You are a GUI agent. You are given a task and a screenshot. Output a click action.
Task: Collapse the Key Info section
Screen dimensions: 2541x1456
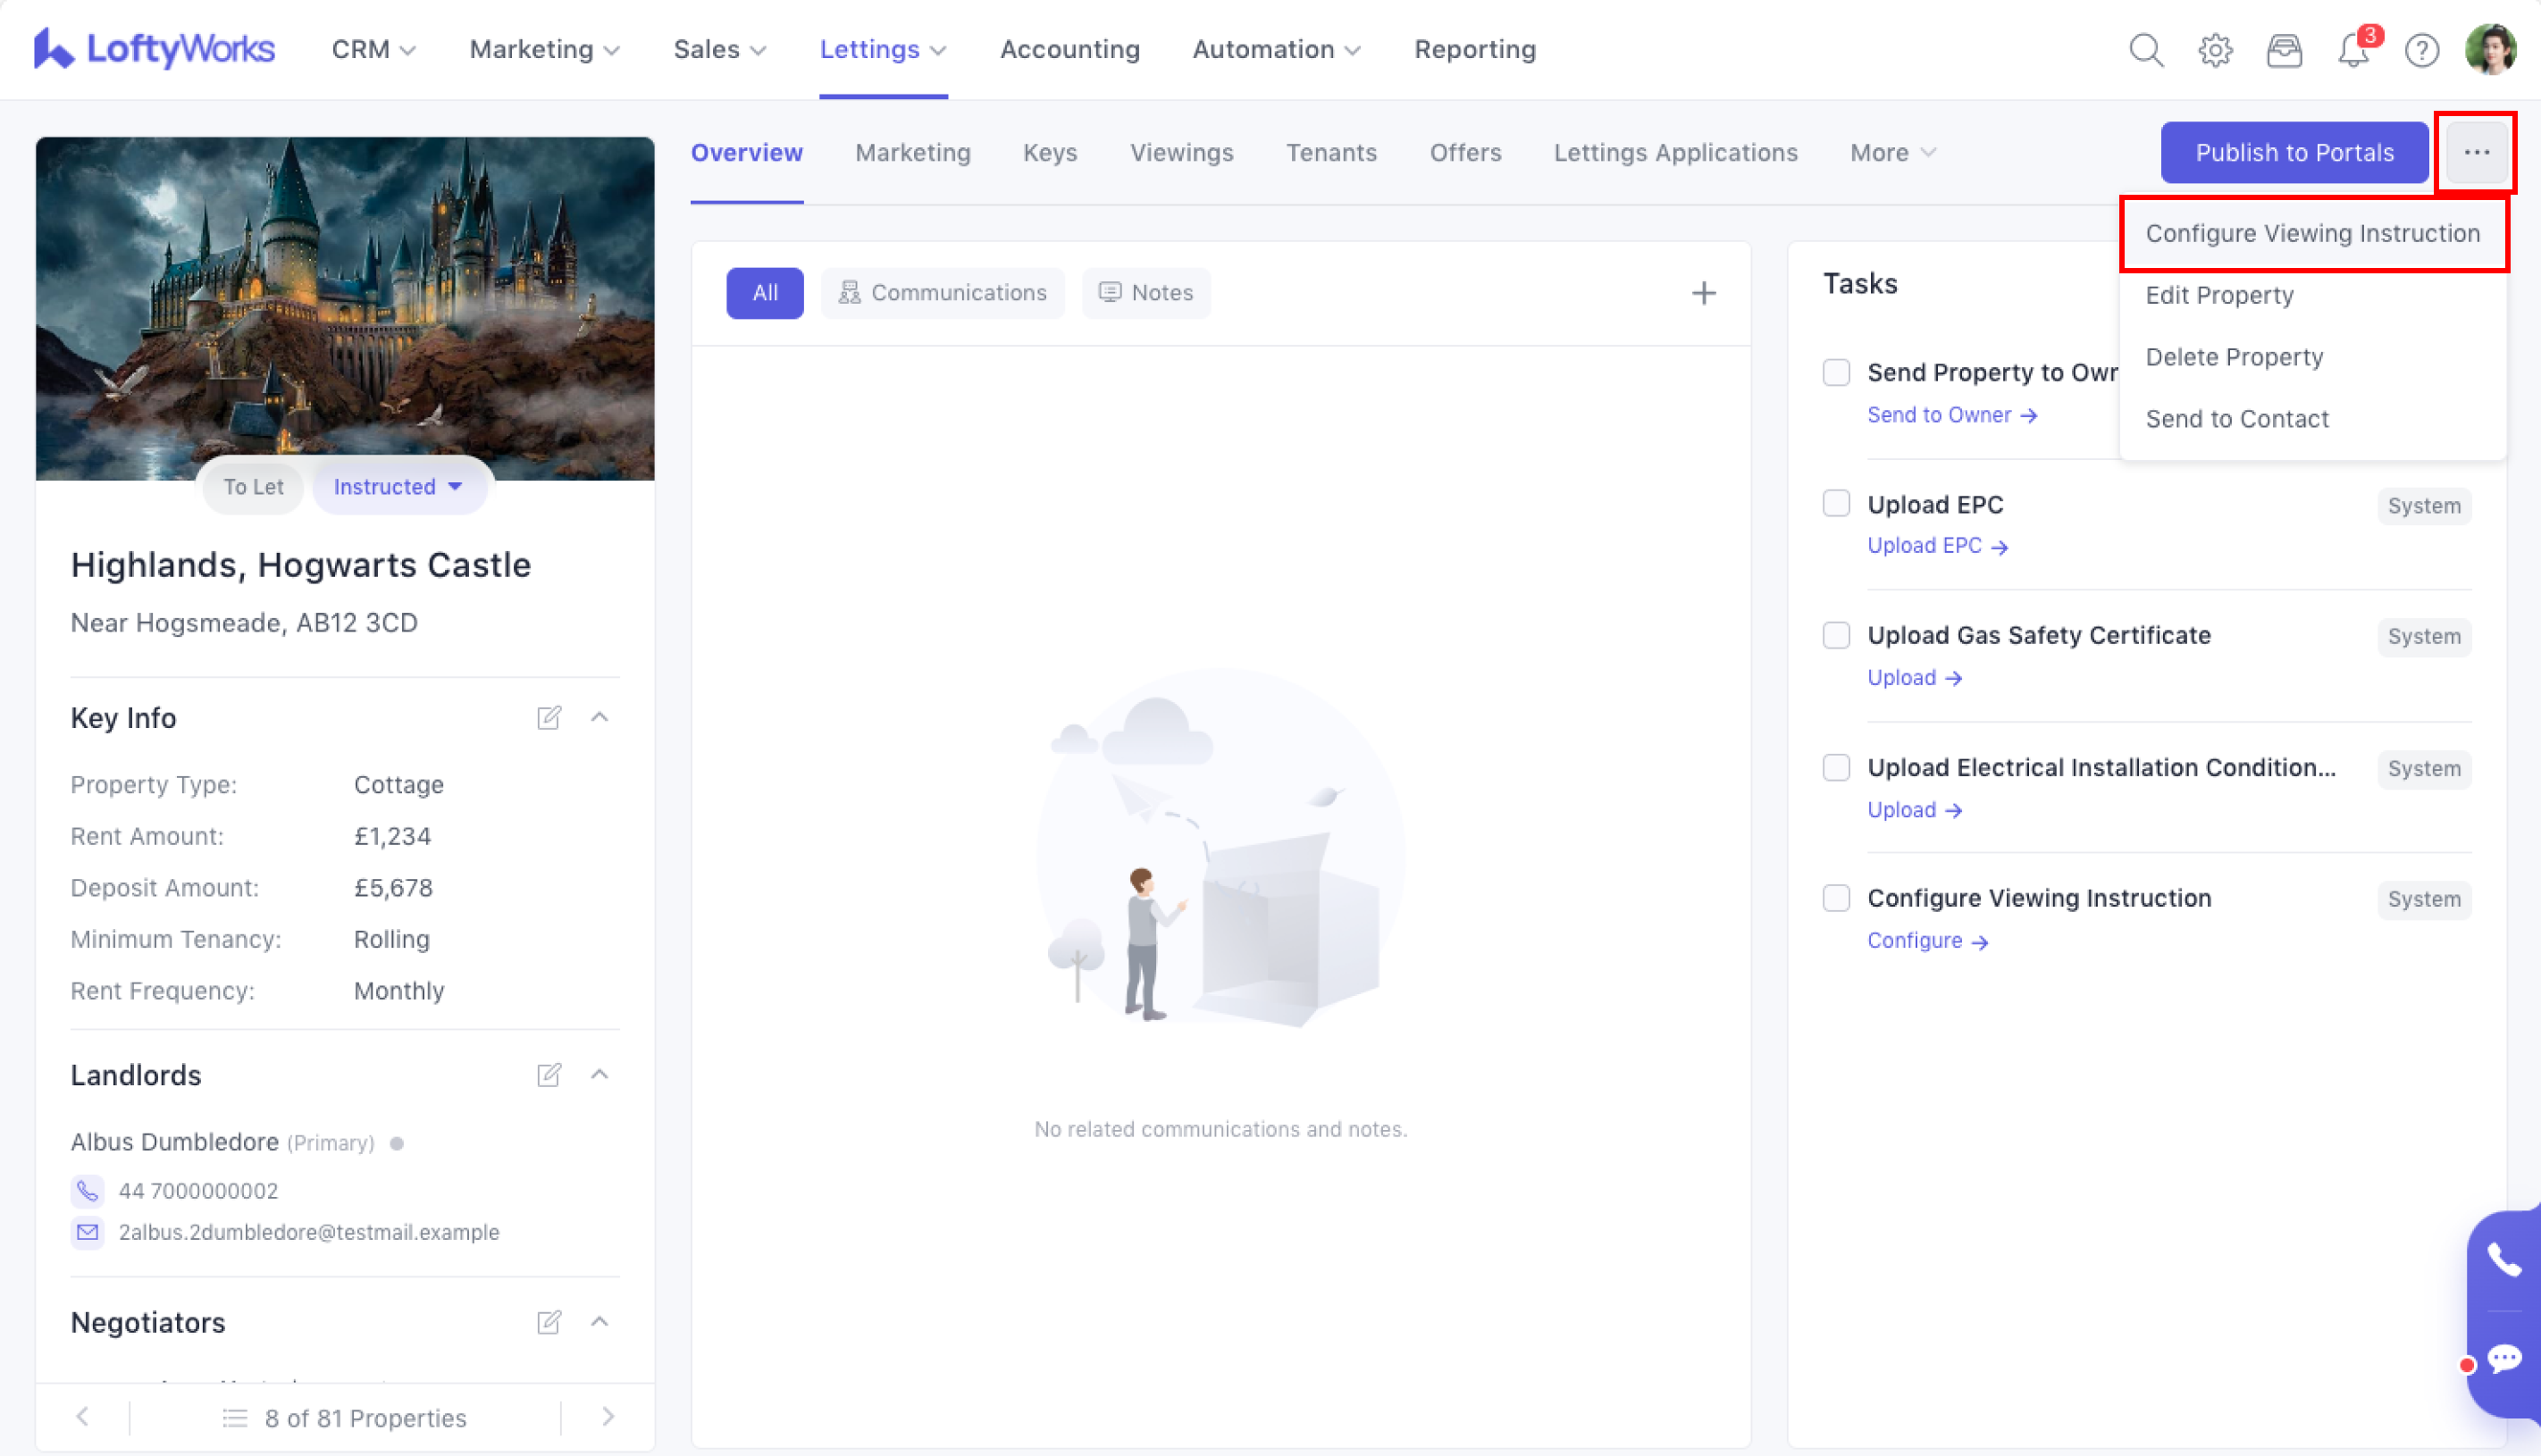(600, 717)
